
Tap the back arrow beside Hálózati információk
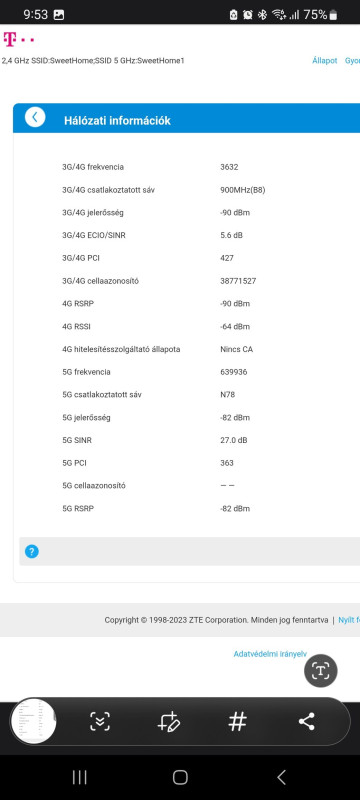tap(35, 117)
